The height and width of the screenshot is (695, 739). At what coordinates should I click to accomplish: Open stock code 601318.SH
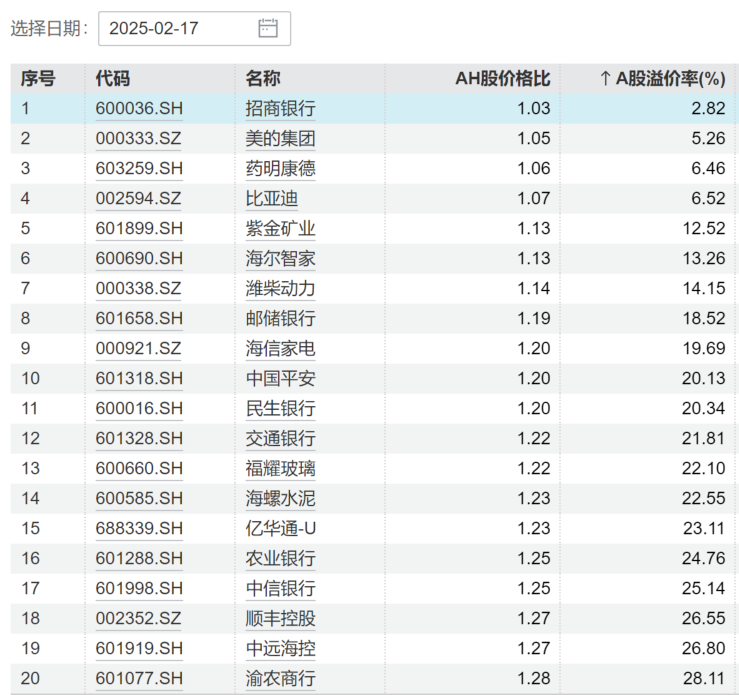click(x=139, y=378)
